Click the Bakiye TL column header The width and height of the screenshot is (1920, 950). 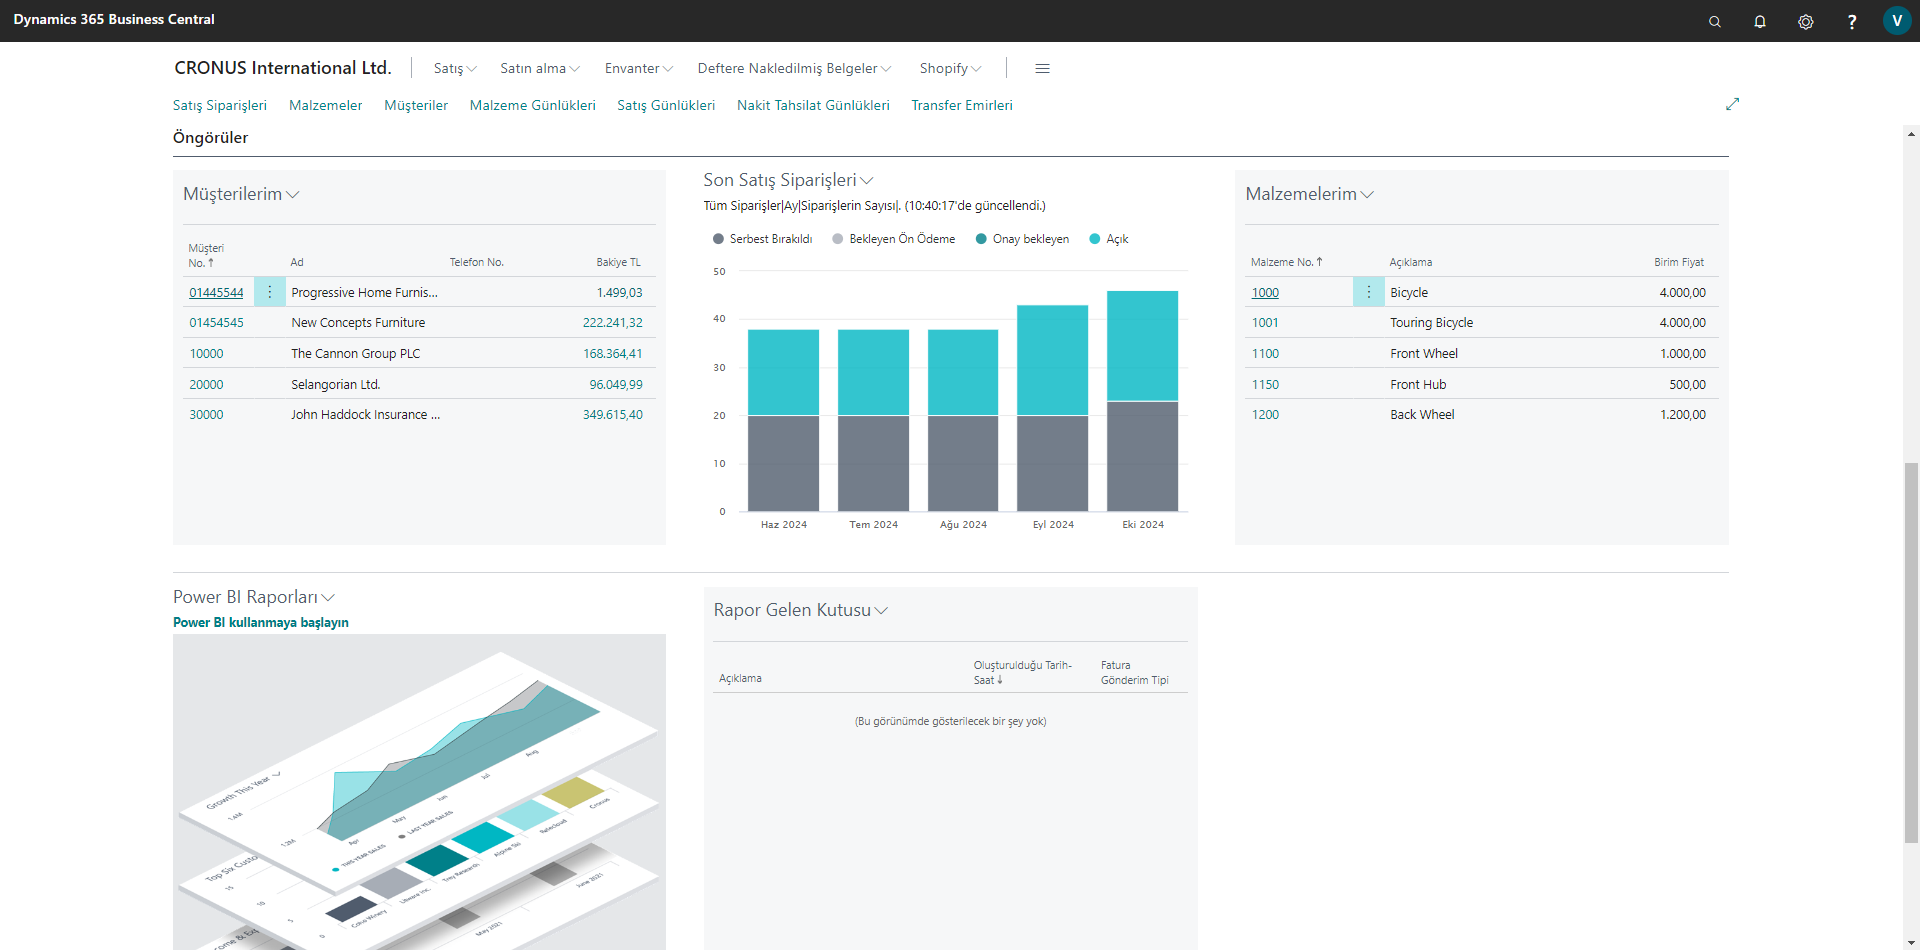coord(619,262)
